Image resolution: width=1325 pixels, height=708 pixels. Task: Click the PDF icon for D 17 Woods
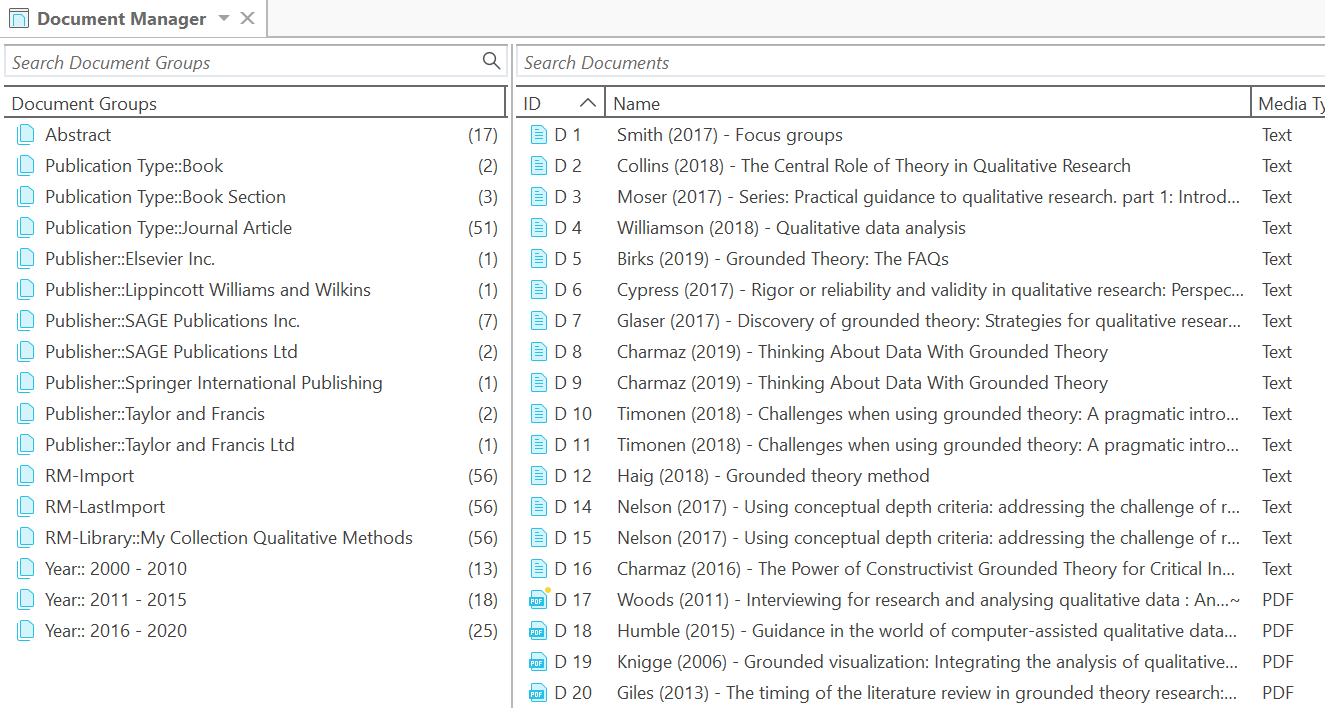(539, 600)
